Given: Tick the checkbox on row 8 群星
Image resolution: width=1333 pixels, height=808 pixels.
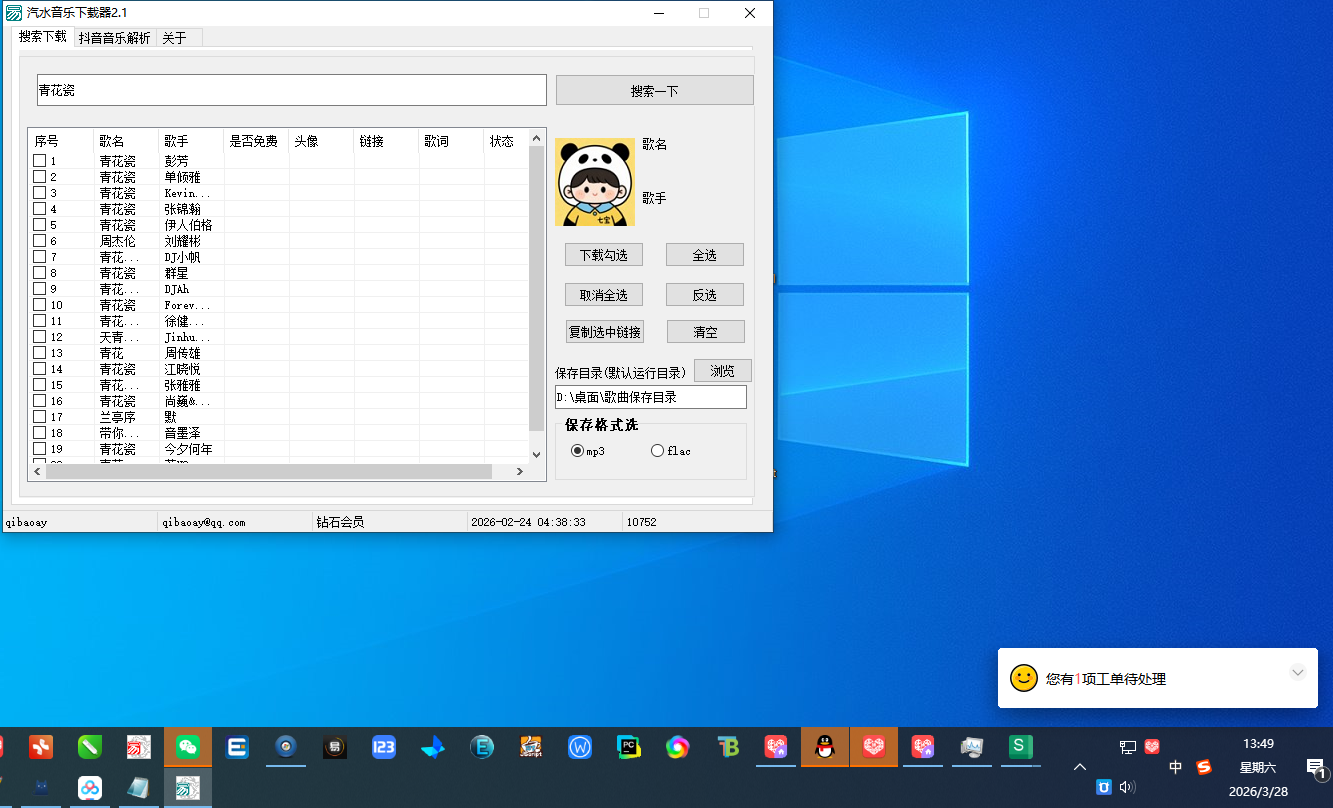Looking at the screenshot, I should point(40,273).
